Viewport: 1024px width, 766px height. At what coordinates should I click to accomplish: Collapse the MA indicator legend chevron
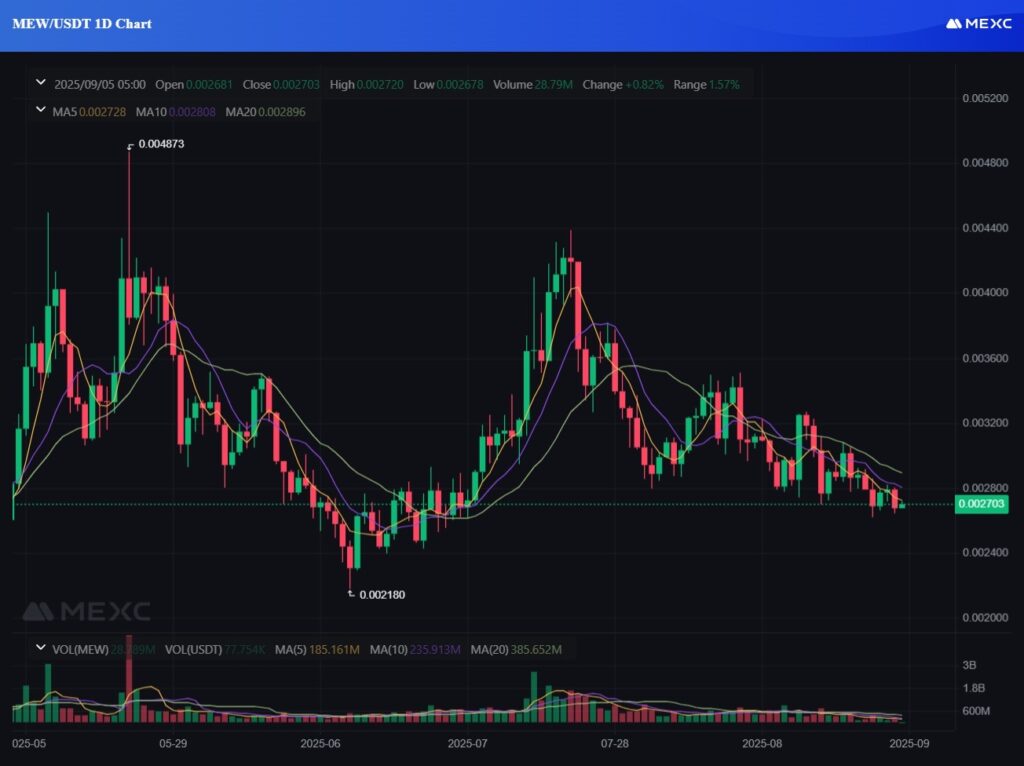(40, 110)
